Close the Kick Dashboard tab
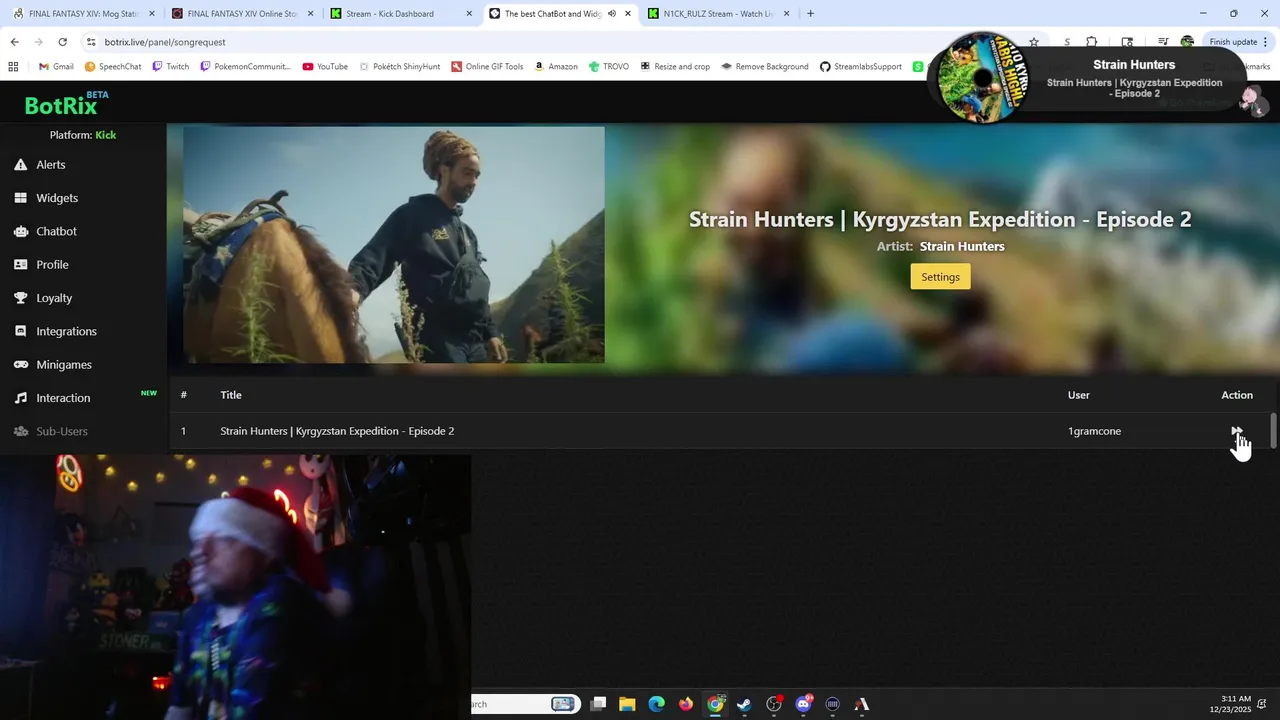This screenshot has height=720, width=1280. click(469, 14)
